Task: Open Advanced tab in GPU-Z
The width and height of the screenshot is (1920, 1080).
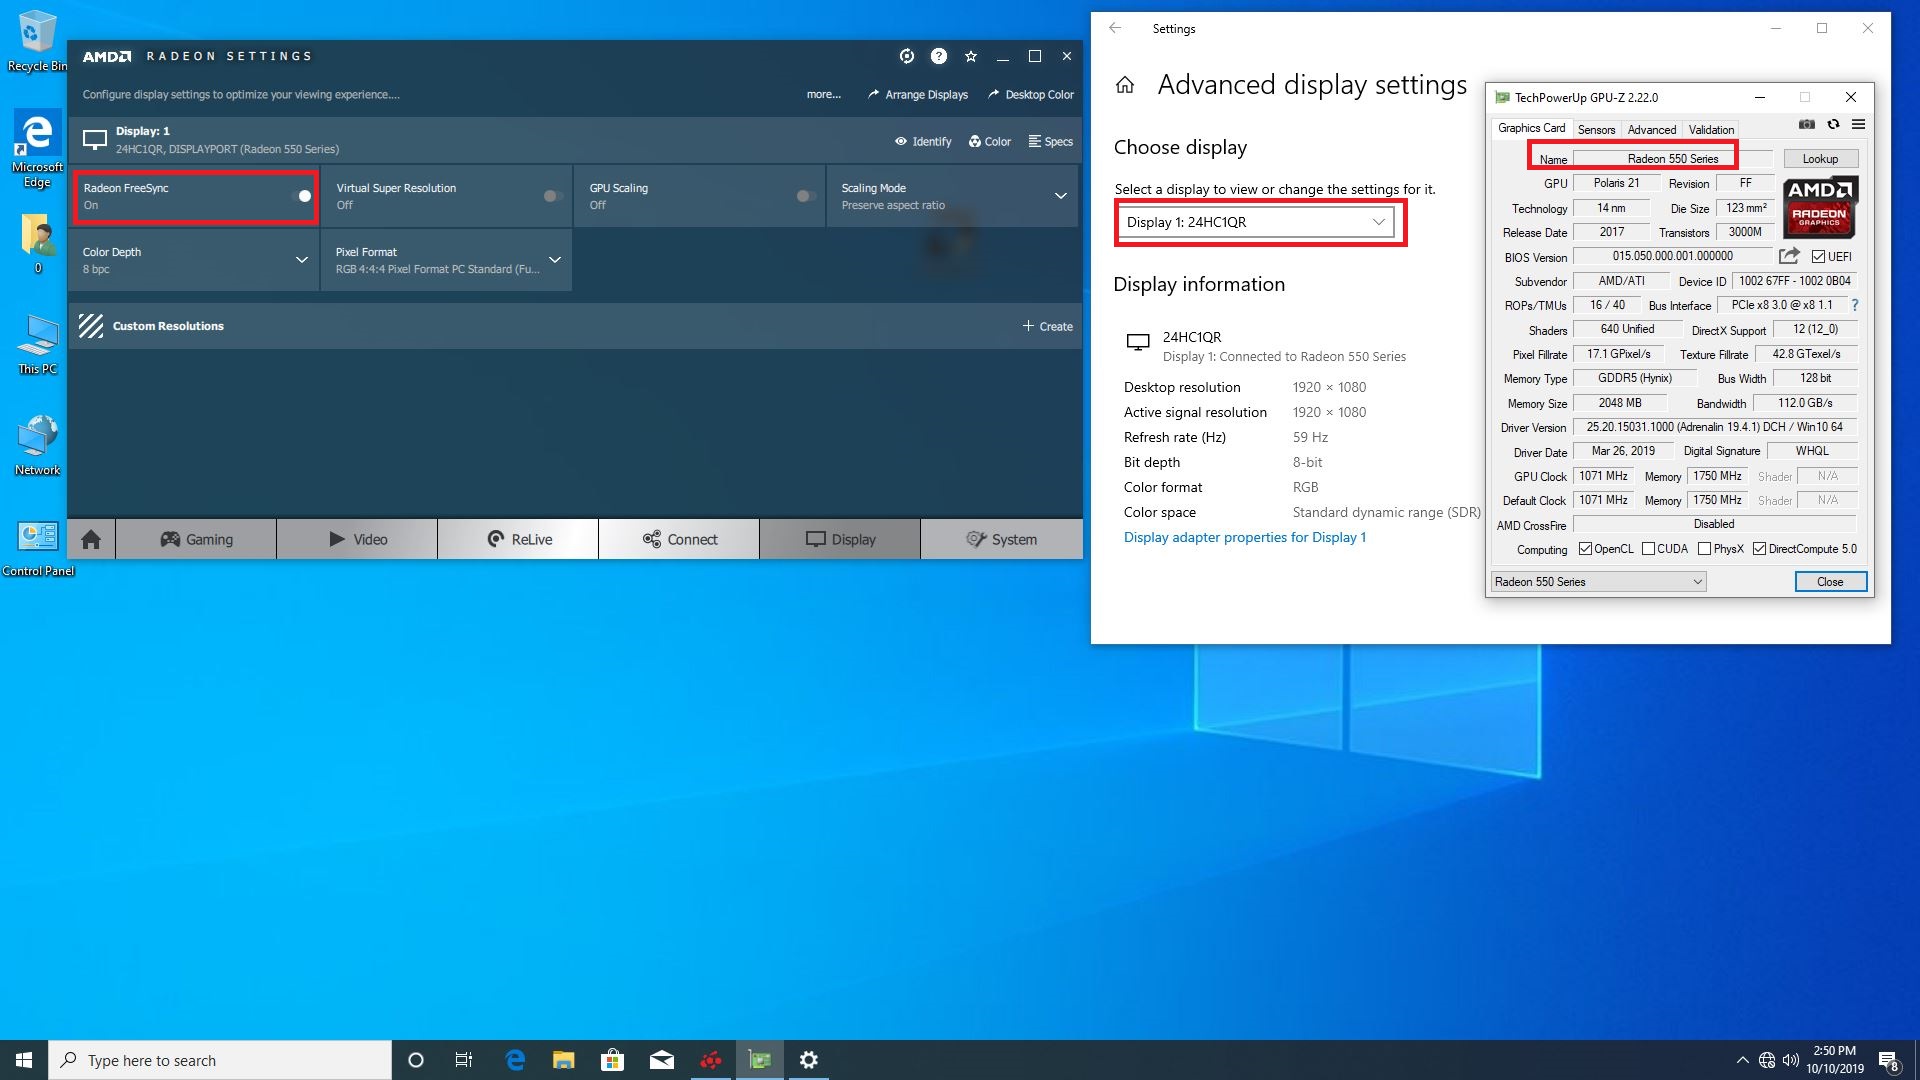Action: tap(1651, 130)
